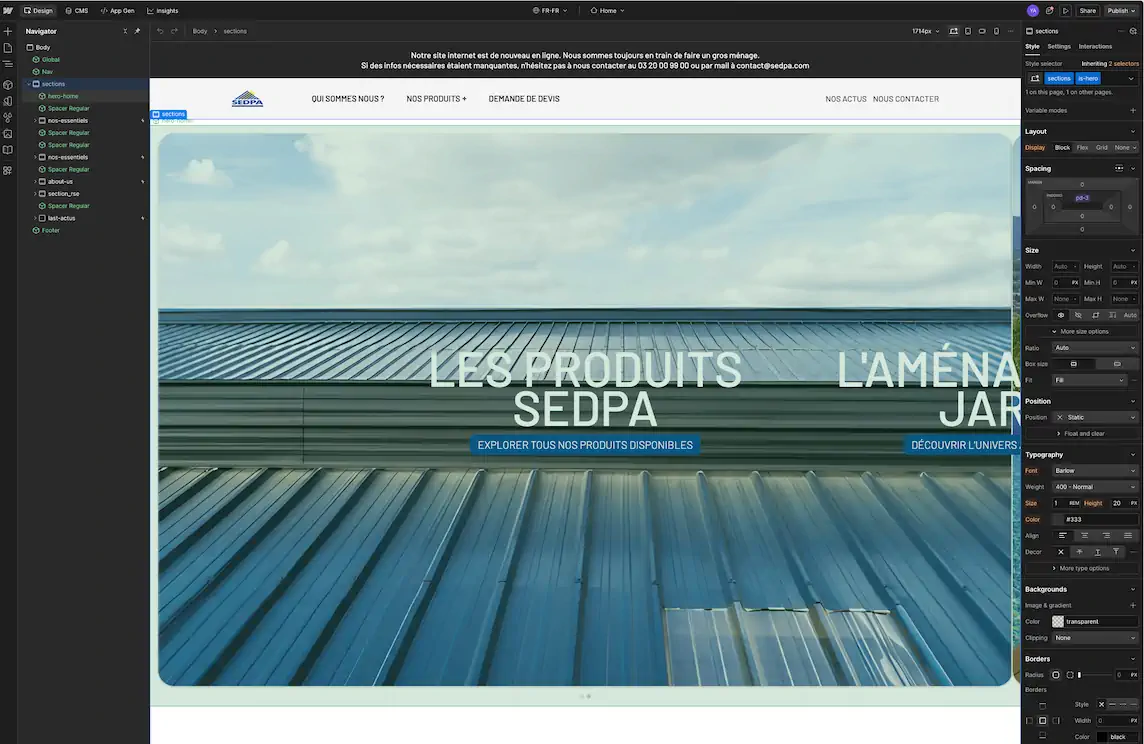Click the is-hero class chip
This screenshot has height=744, width=1144.
pos(1088,79)
